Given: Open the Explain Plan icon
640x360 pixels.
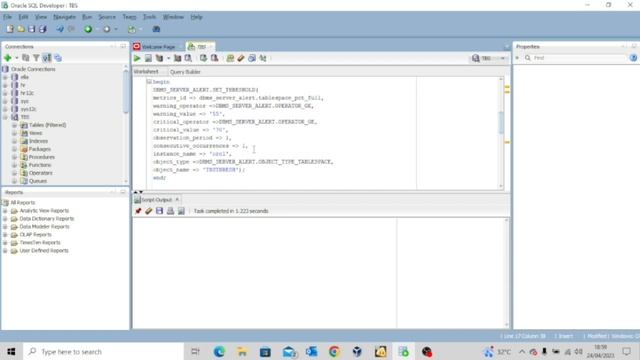Looking at the screenshot, I should point(160,58).
